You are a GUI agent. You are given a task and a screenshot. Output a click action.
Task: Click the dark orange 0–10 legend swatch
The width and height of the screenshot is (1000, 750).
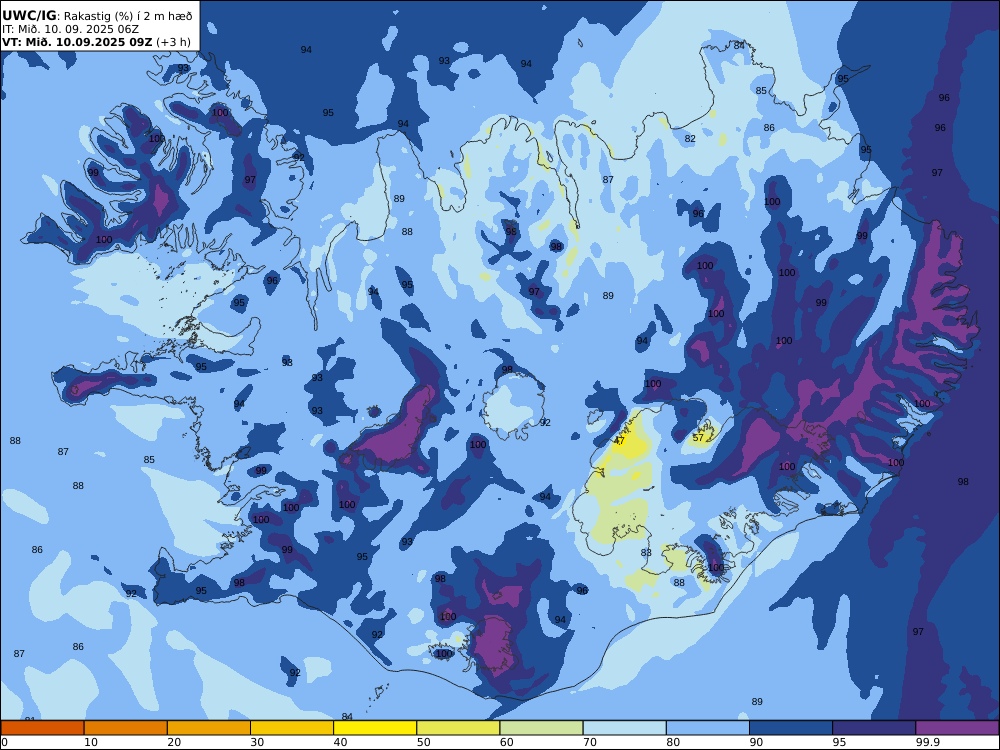(x=42, y=728)
